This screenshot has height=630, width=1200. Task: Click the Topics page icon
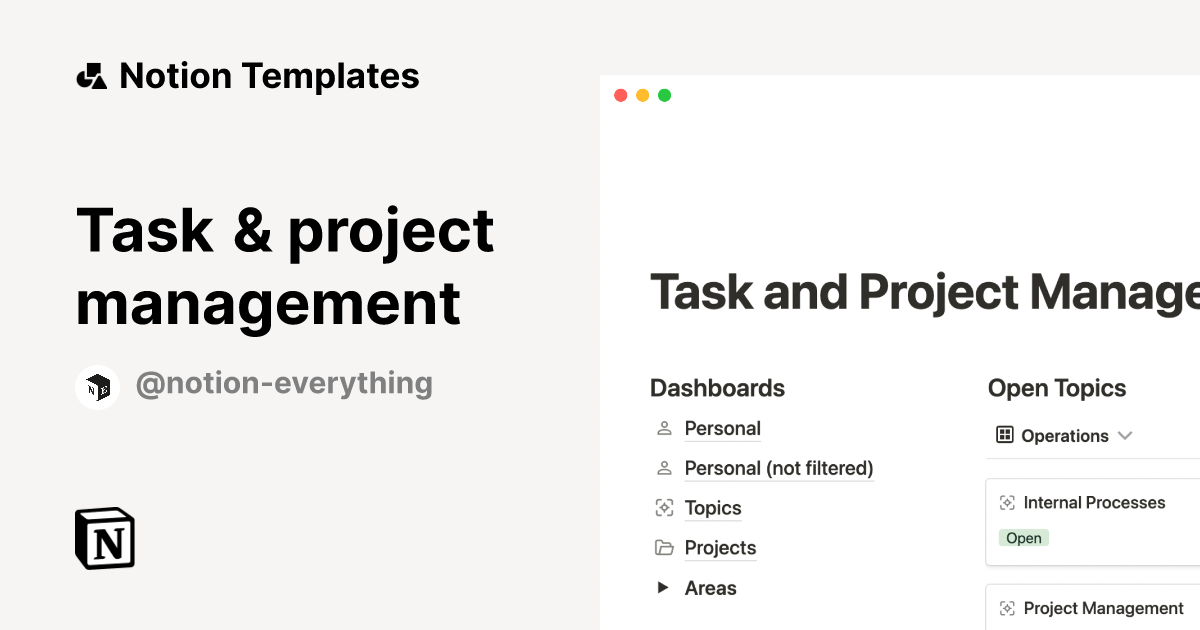tap(664, 508)
